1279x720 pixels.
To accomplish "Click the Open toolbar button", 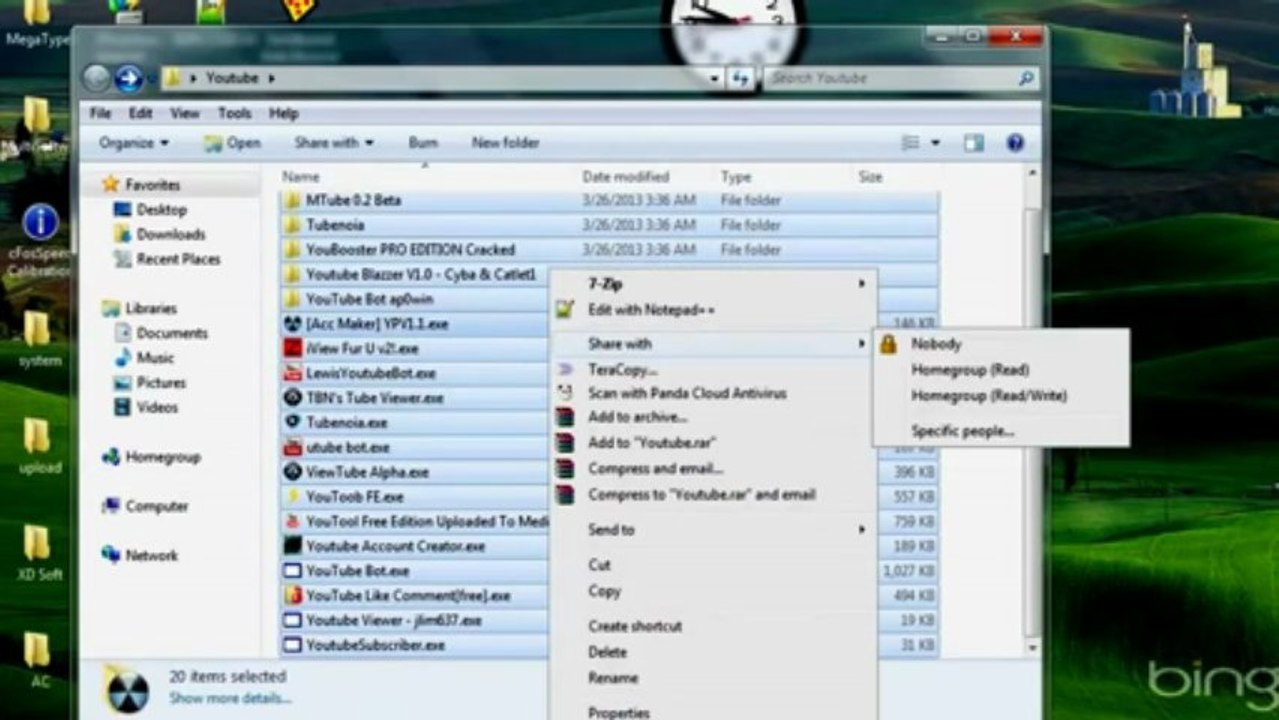I will coord(232,143).
